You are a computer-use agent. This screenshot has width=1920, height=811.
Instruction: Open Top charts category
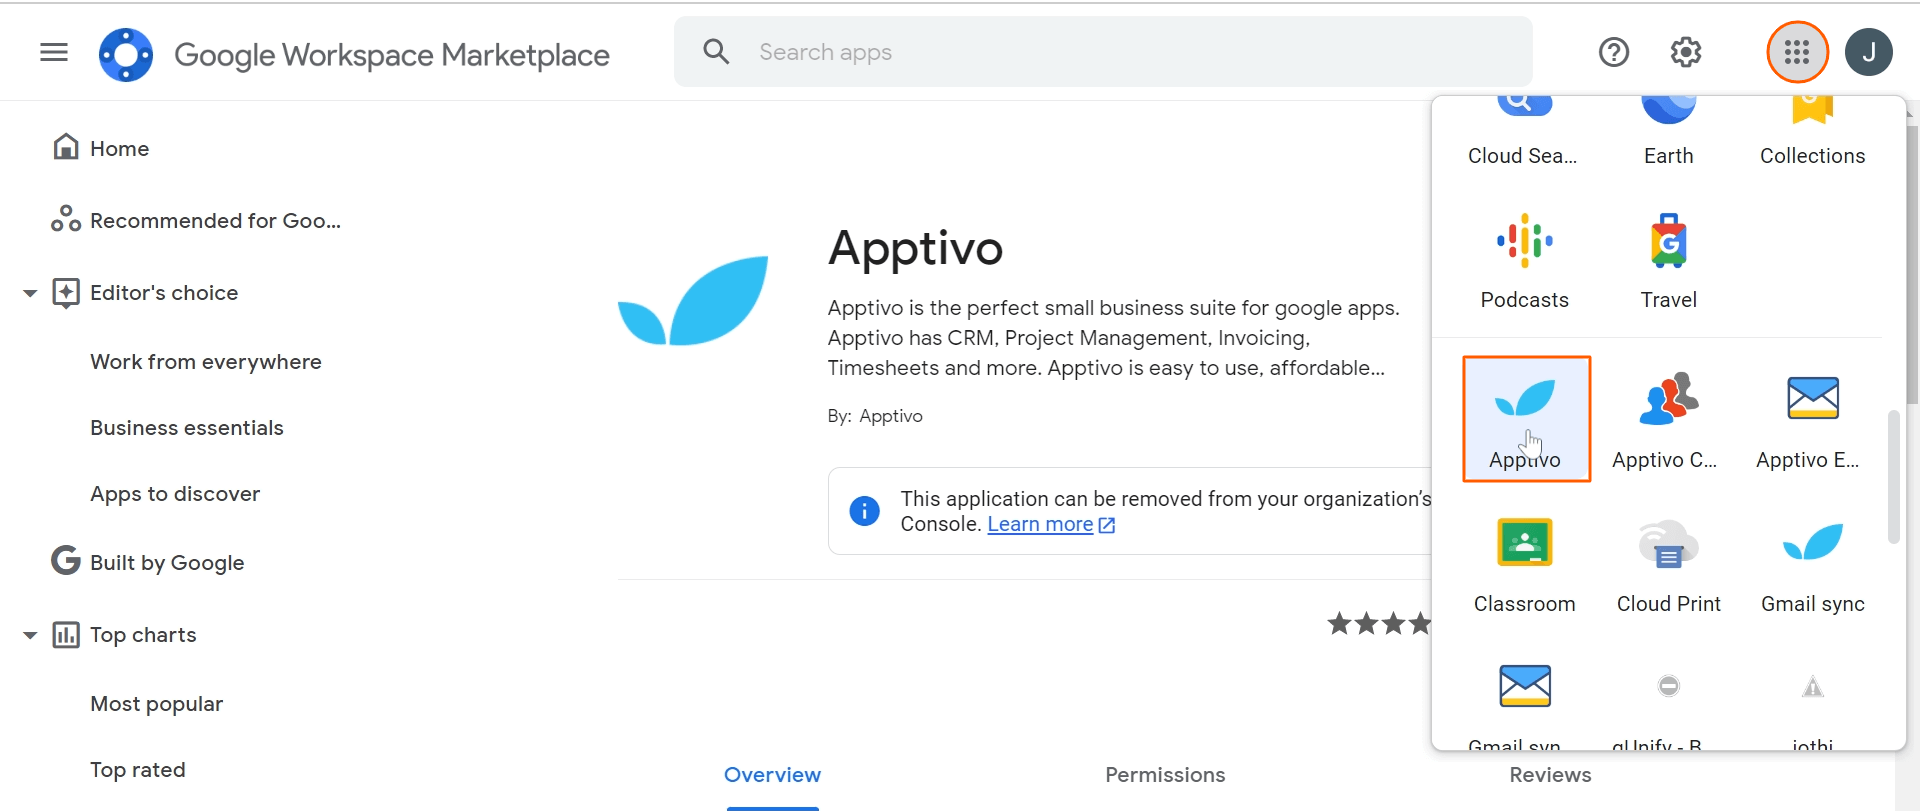point(143,635)
